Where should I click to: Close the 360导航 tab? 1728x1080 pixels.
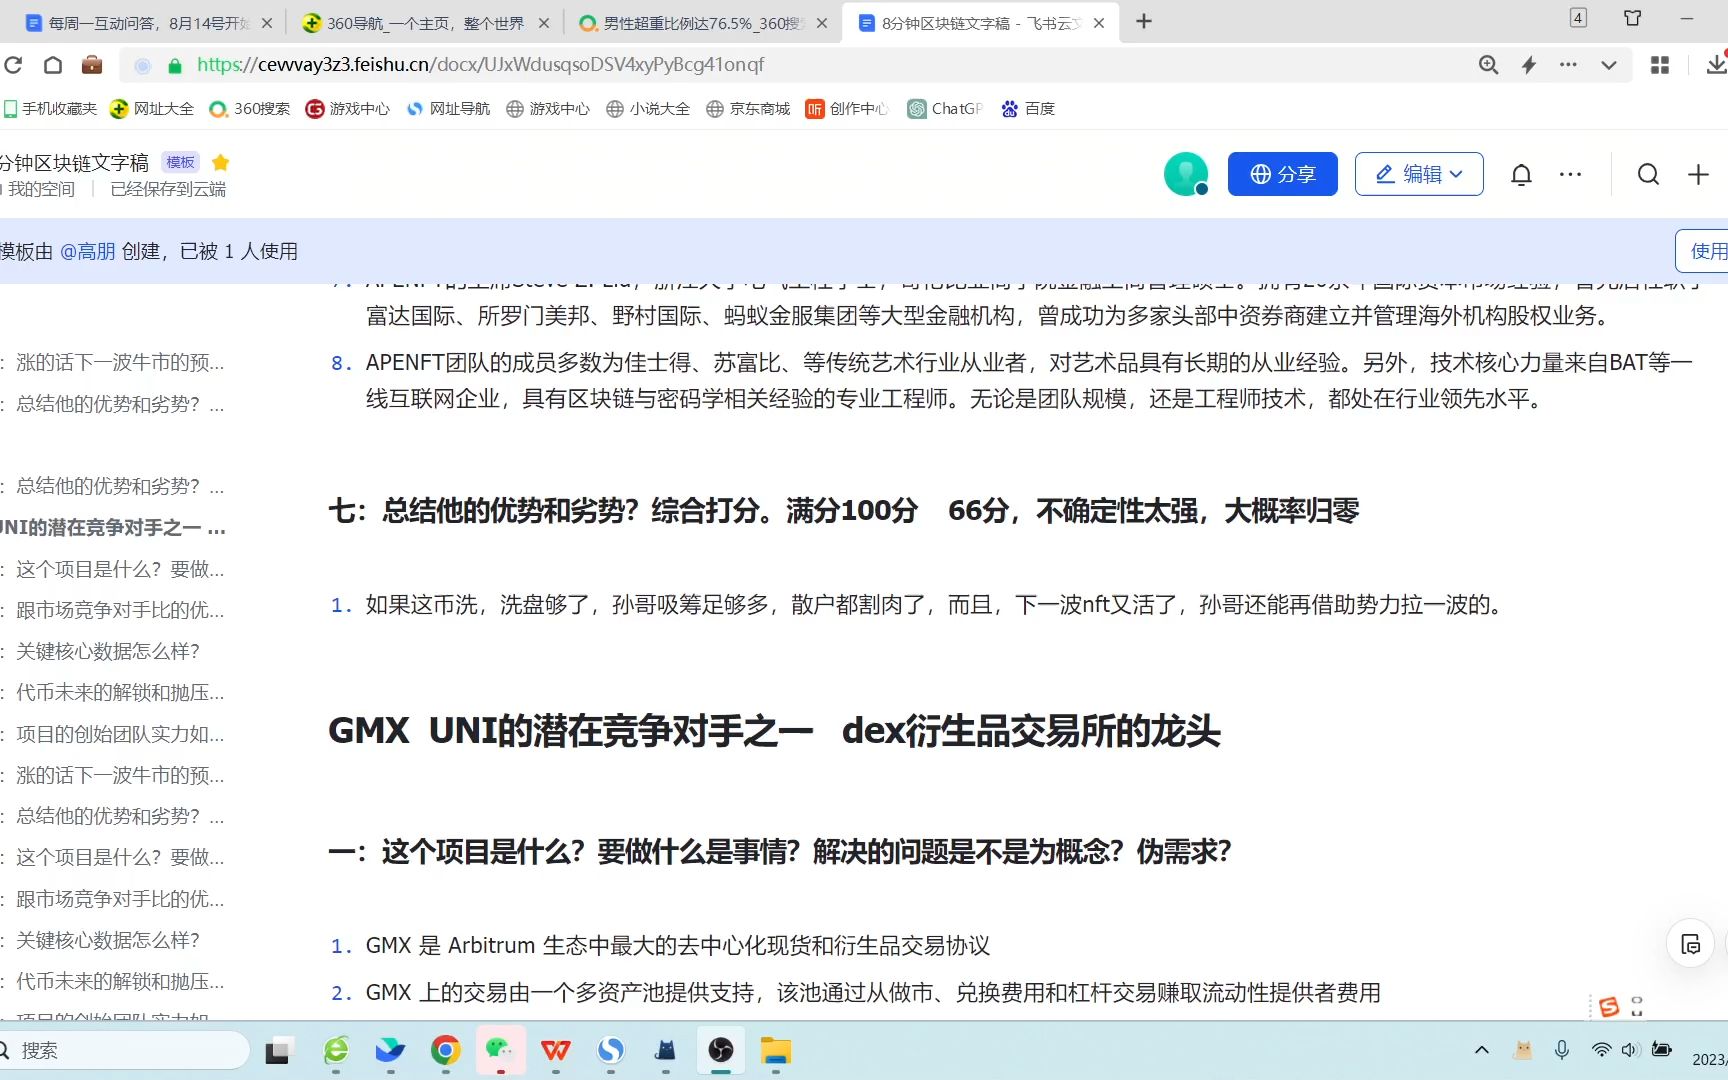(544, 22)
